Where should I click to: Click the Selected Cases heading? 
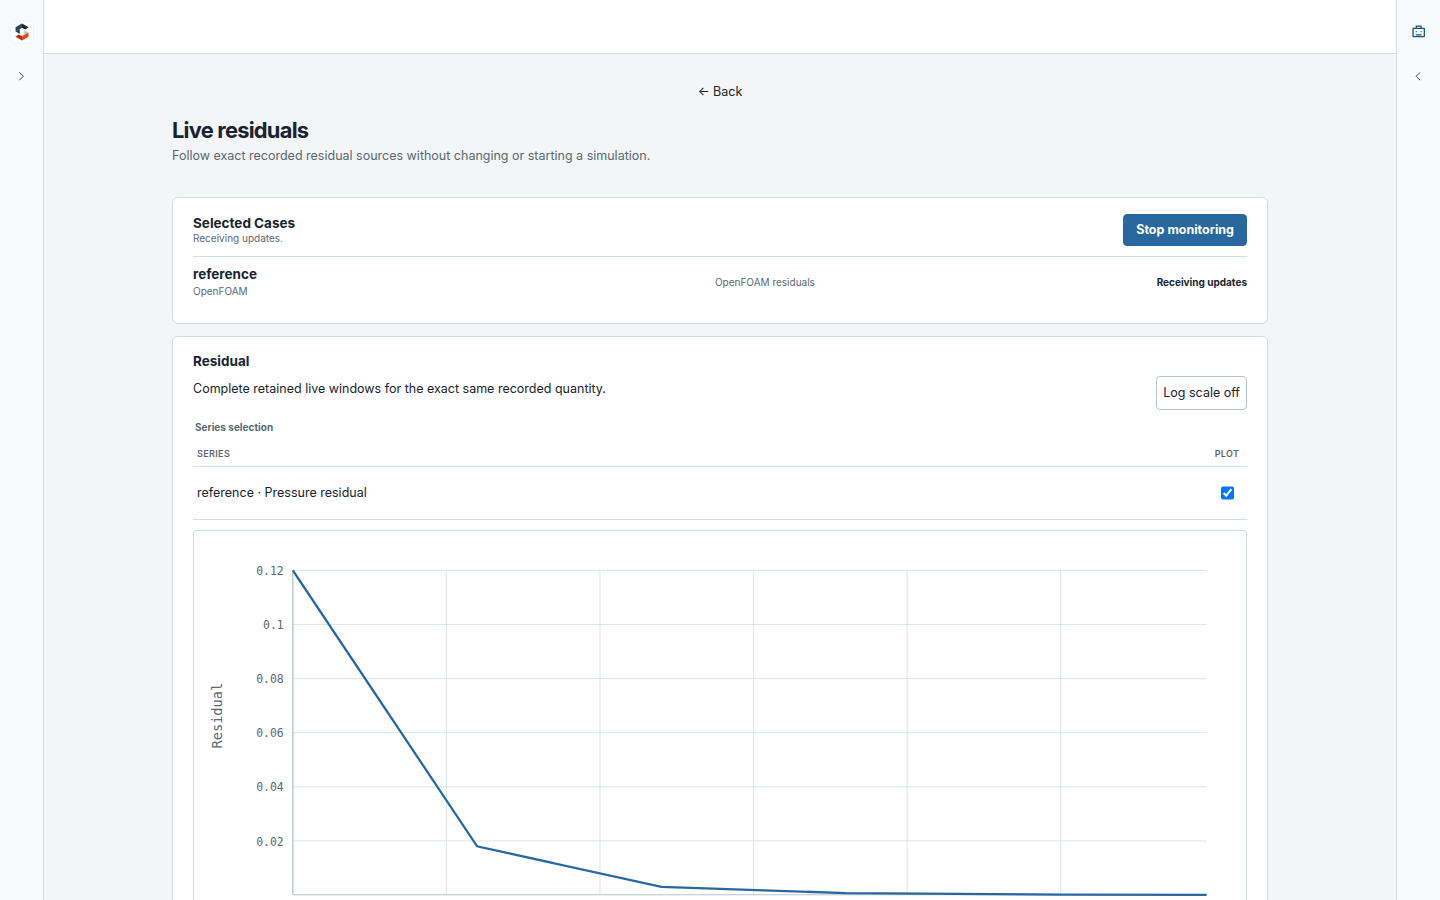pyautogui.click(x=244, y=223)
